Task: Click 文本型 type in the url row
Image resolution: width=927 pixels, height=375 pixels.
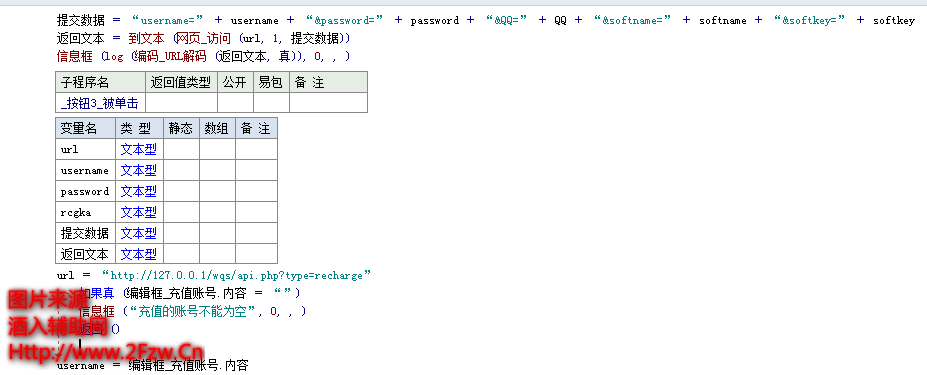Action: click(139, 149)
